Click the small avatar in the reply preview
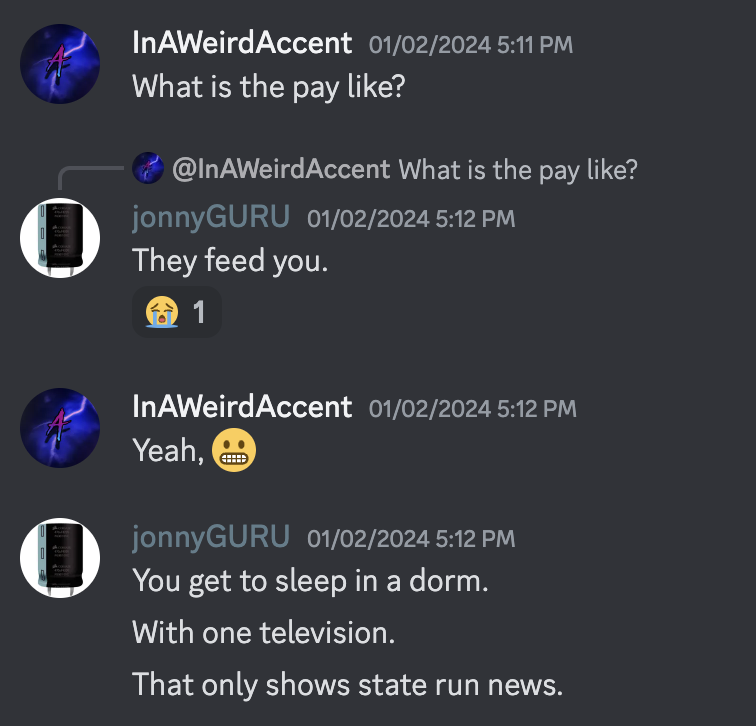 click(x=148, y=168)
